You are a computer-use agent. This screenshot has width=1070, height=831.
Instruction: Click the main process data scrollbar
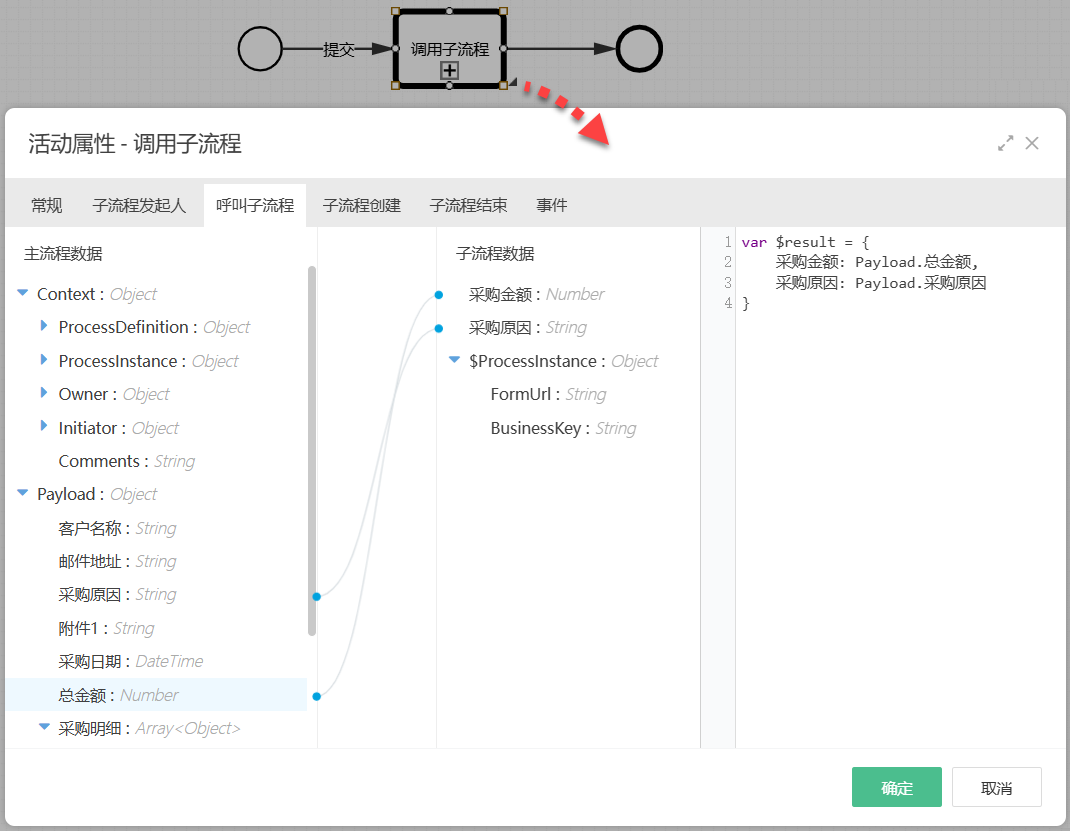click(x=312, y=450)
